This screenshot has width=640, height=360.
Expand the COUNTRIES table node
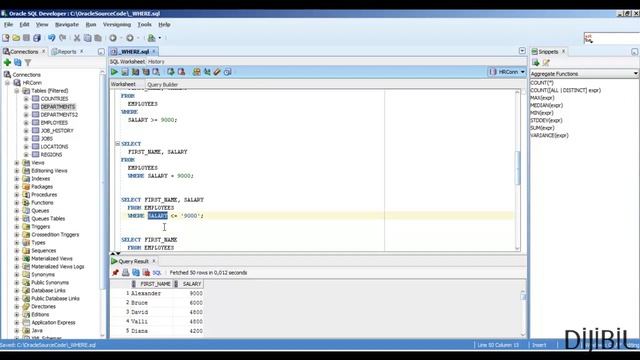(x=26, y=99)
